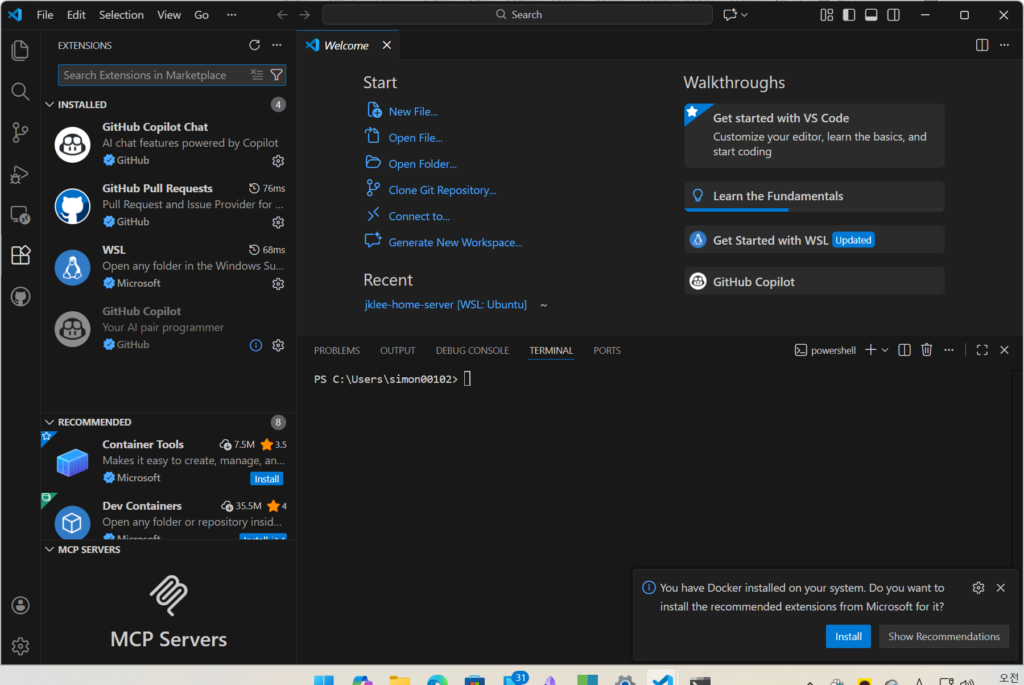Click the filter extensions funnel icon
This screenshot has width=1024, height=685.
click(277, 75)
